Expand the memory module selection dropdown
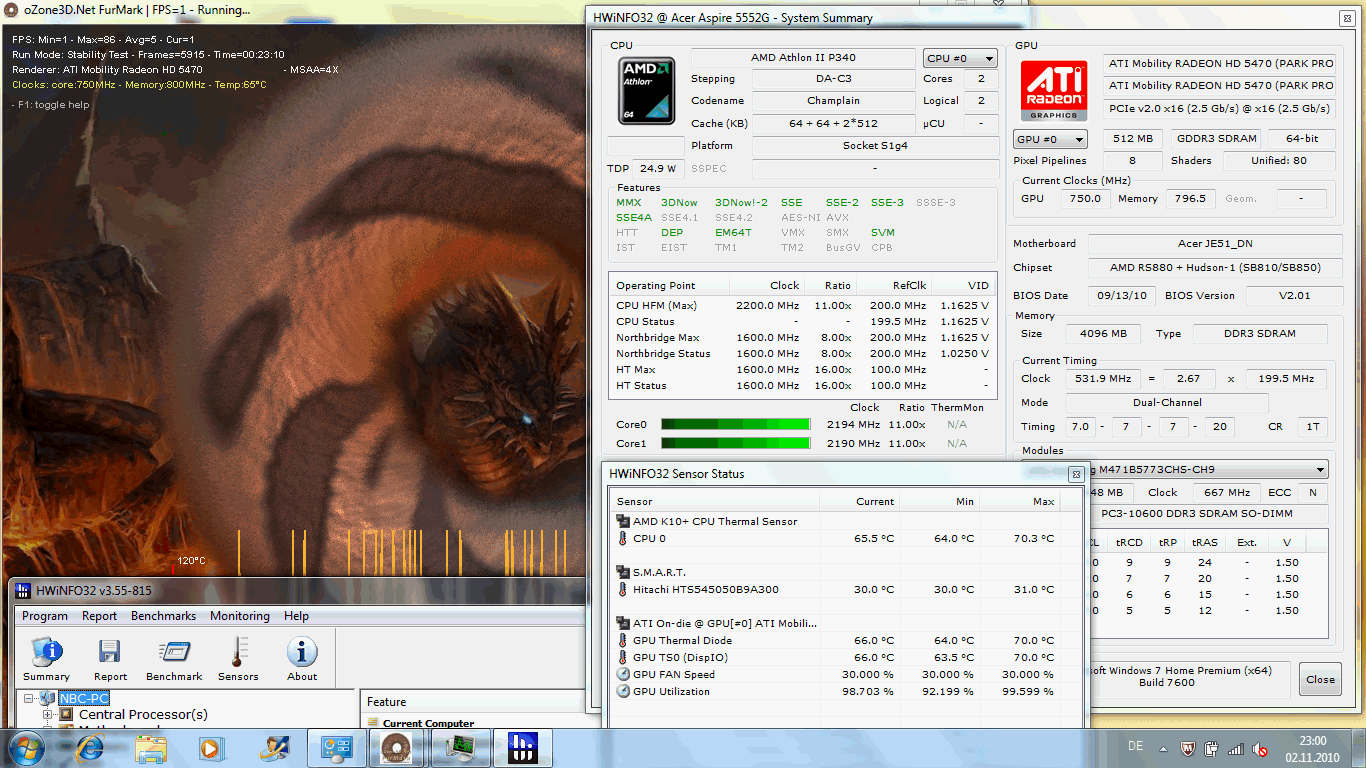 click(1320, 470)
